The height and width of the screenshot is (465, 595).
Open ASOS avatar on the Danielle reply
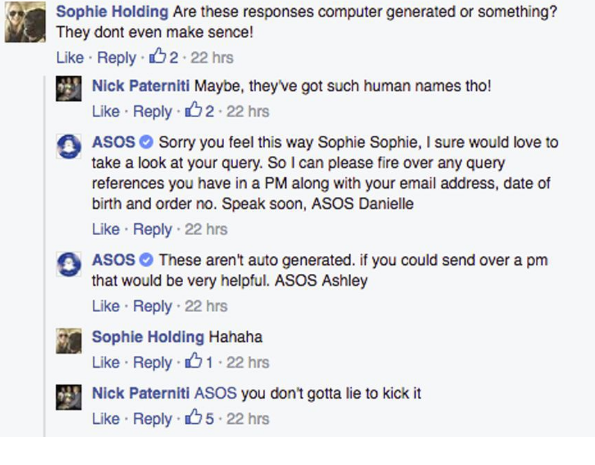tap(69, 147)
